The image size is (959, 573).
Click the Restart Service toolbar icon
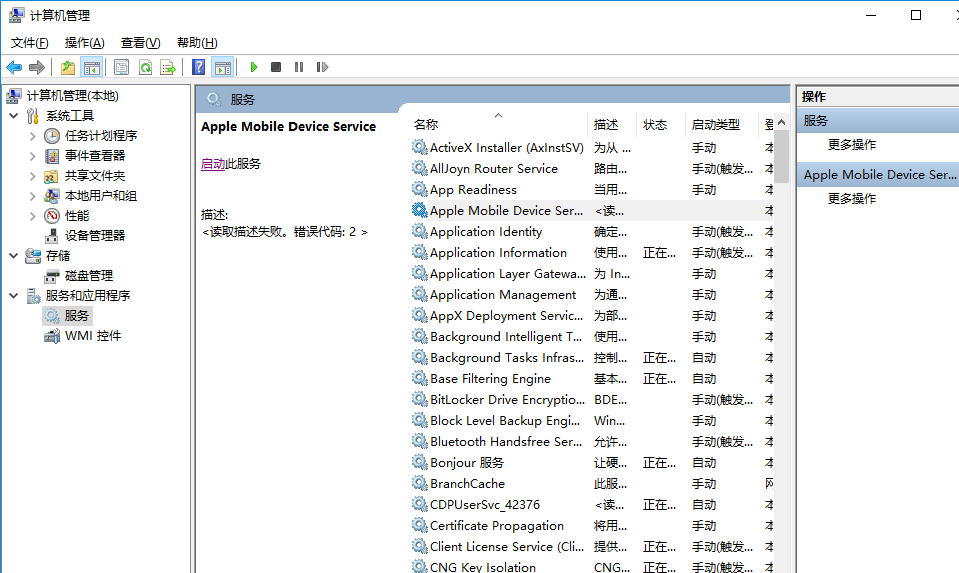pyautogui.click(x=322, y=67)
